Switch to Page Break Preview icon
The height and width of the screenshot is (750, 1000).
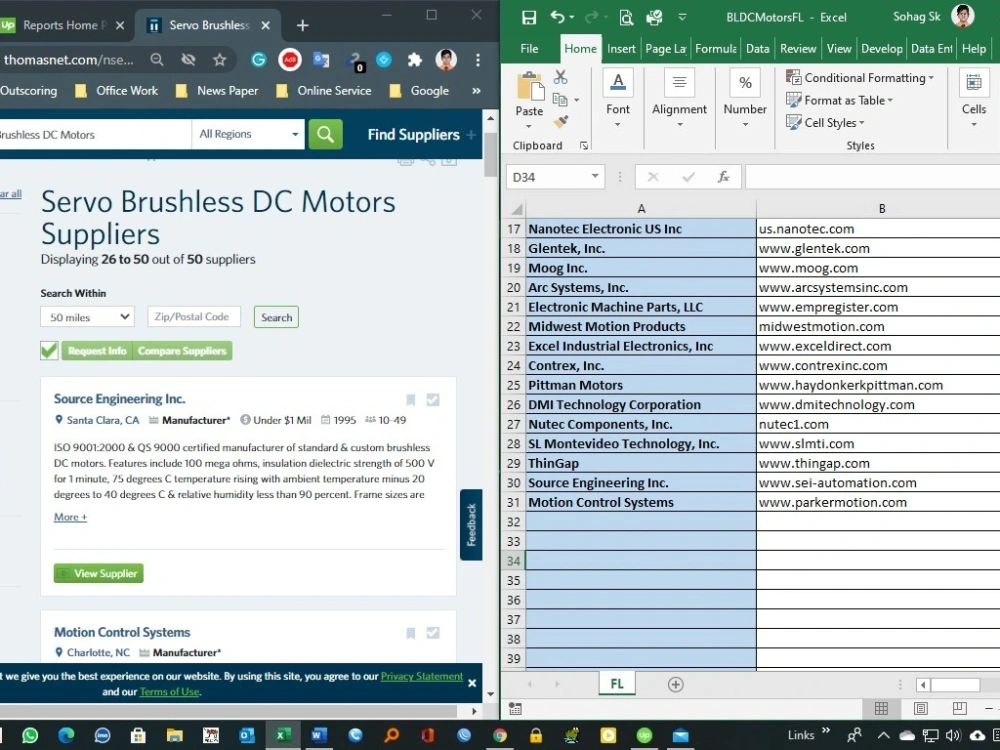click(959, 709)
